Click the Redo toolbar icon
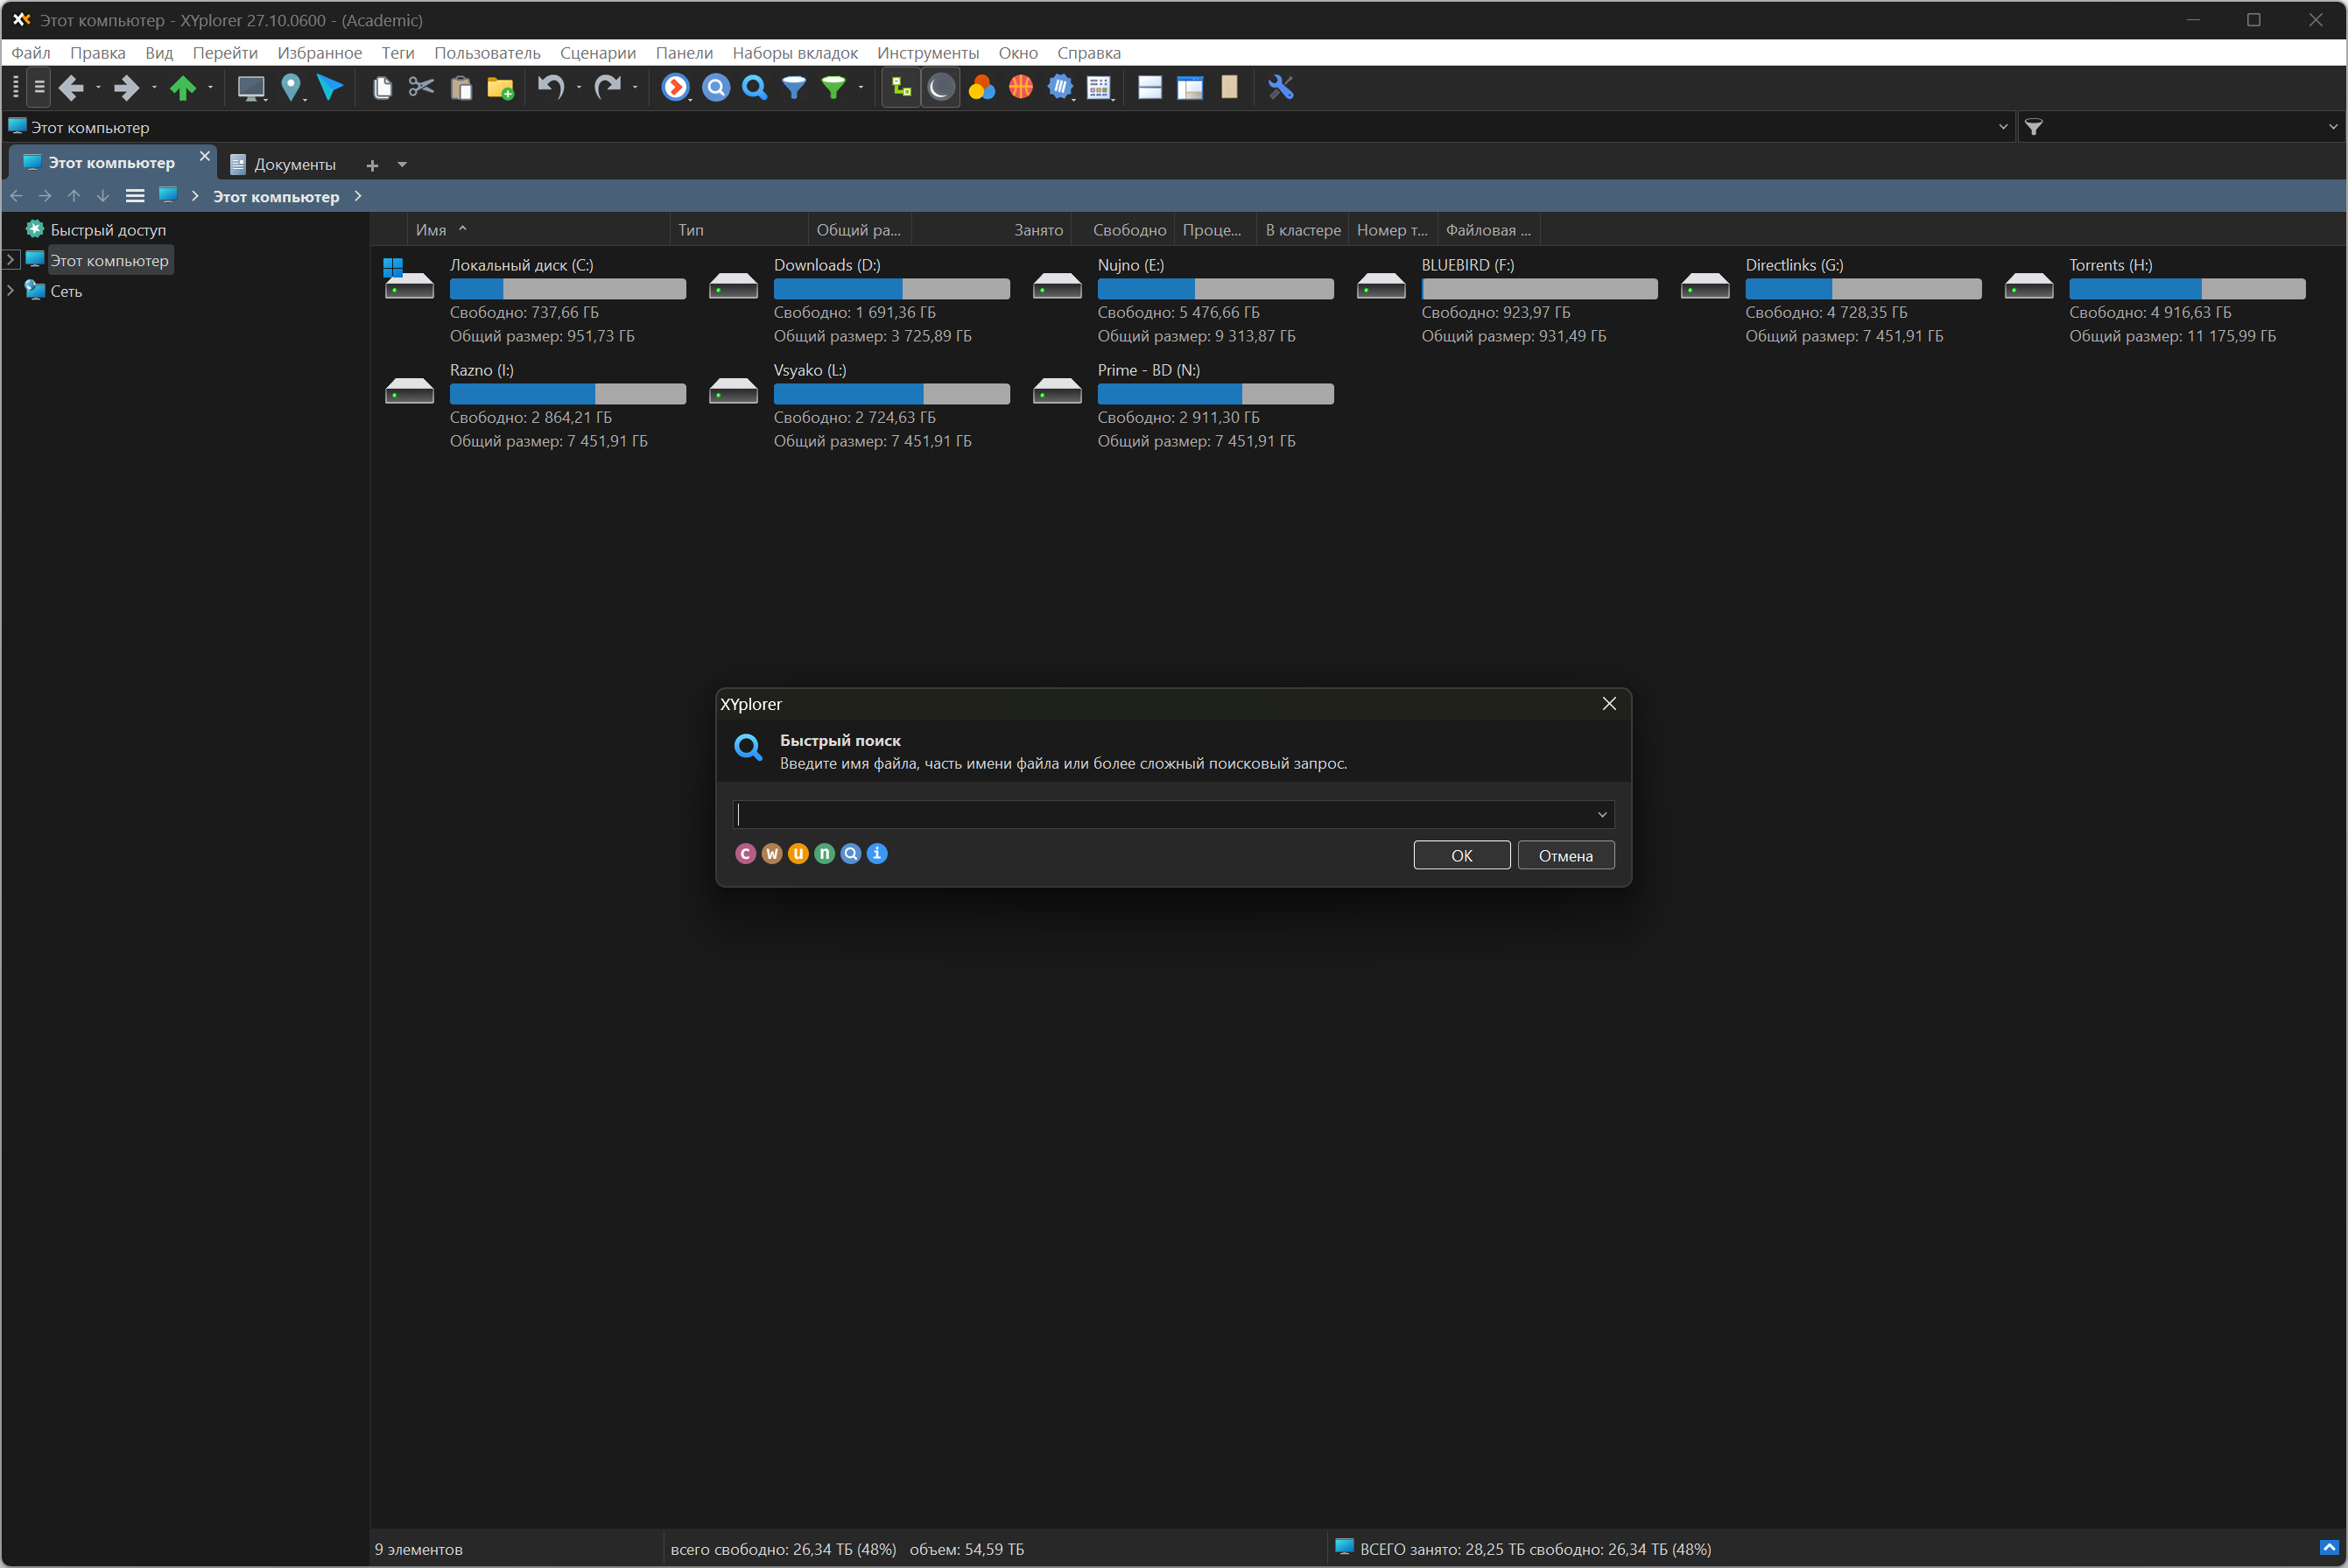2348x1568 pixels. point(607,88)
